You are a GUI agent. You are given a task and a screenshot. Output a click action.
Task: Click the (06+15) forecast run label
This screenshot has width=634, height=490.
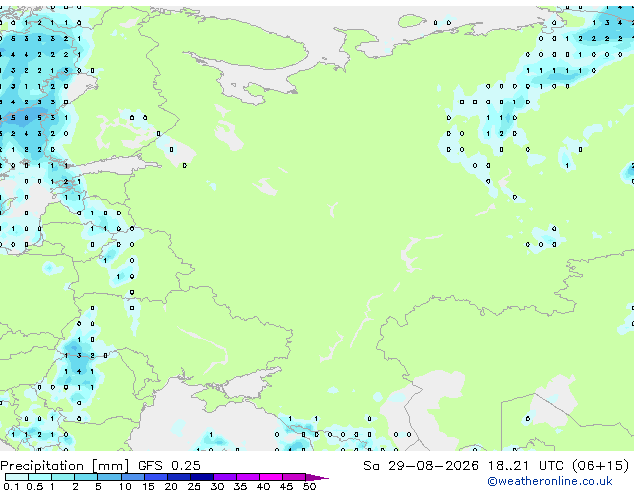[601, 466]
